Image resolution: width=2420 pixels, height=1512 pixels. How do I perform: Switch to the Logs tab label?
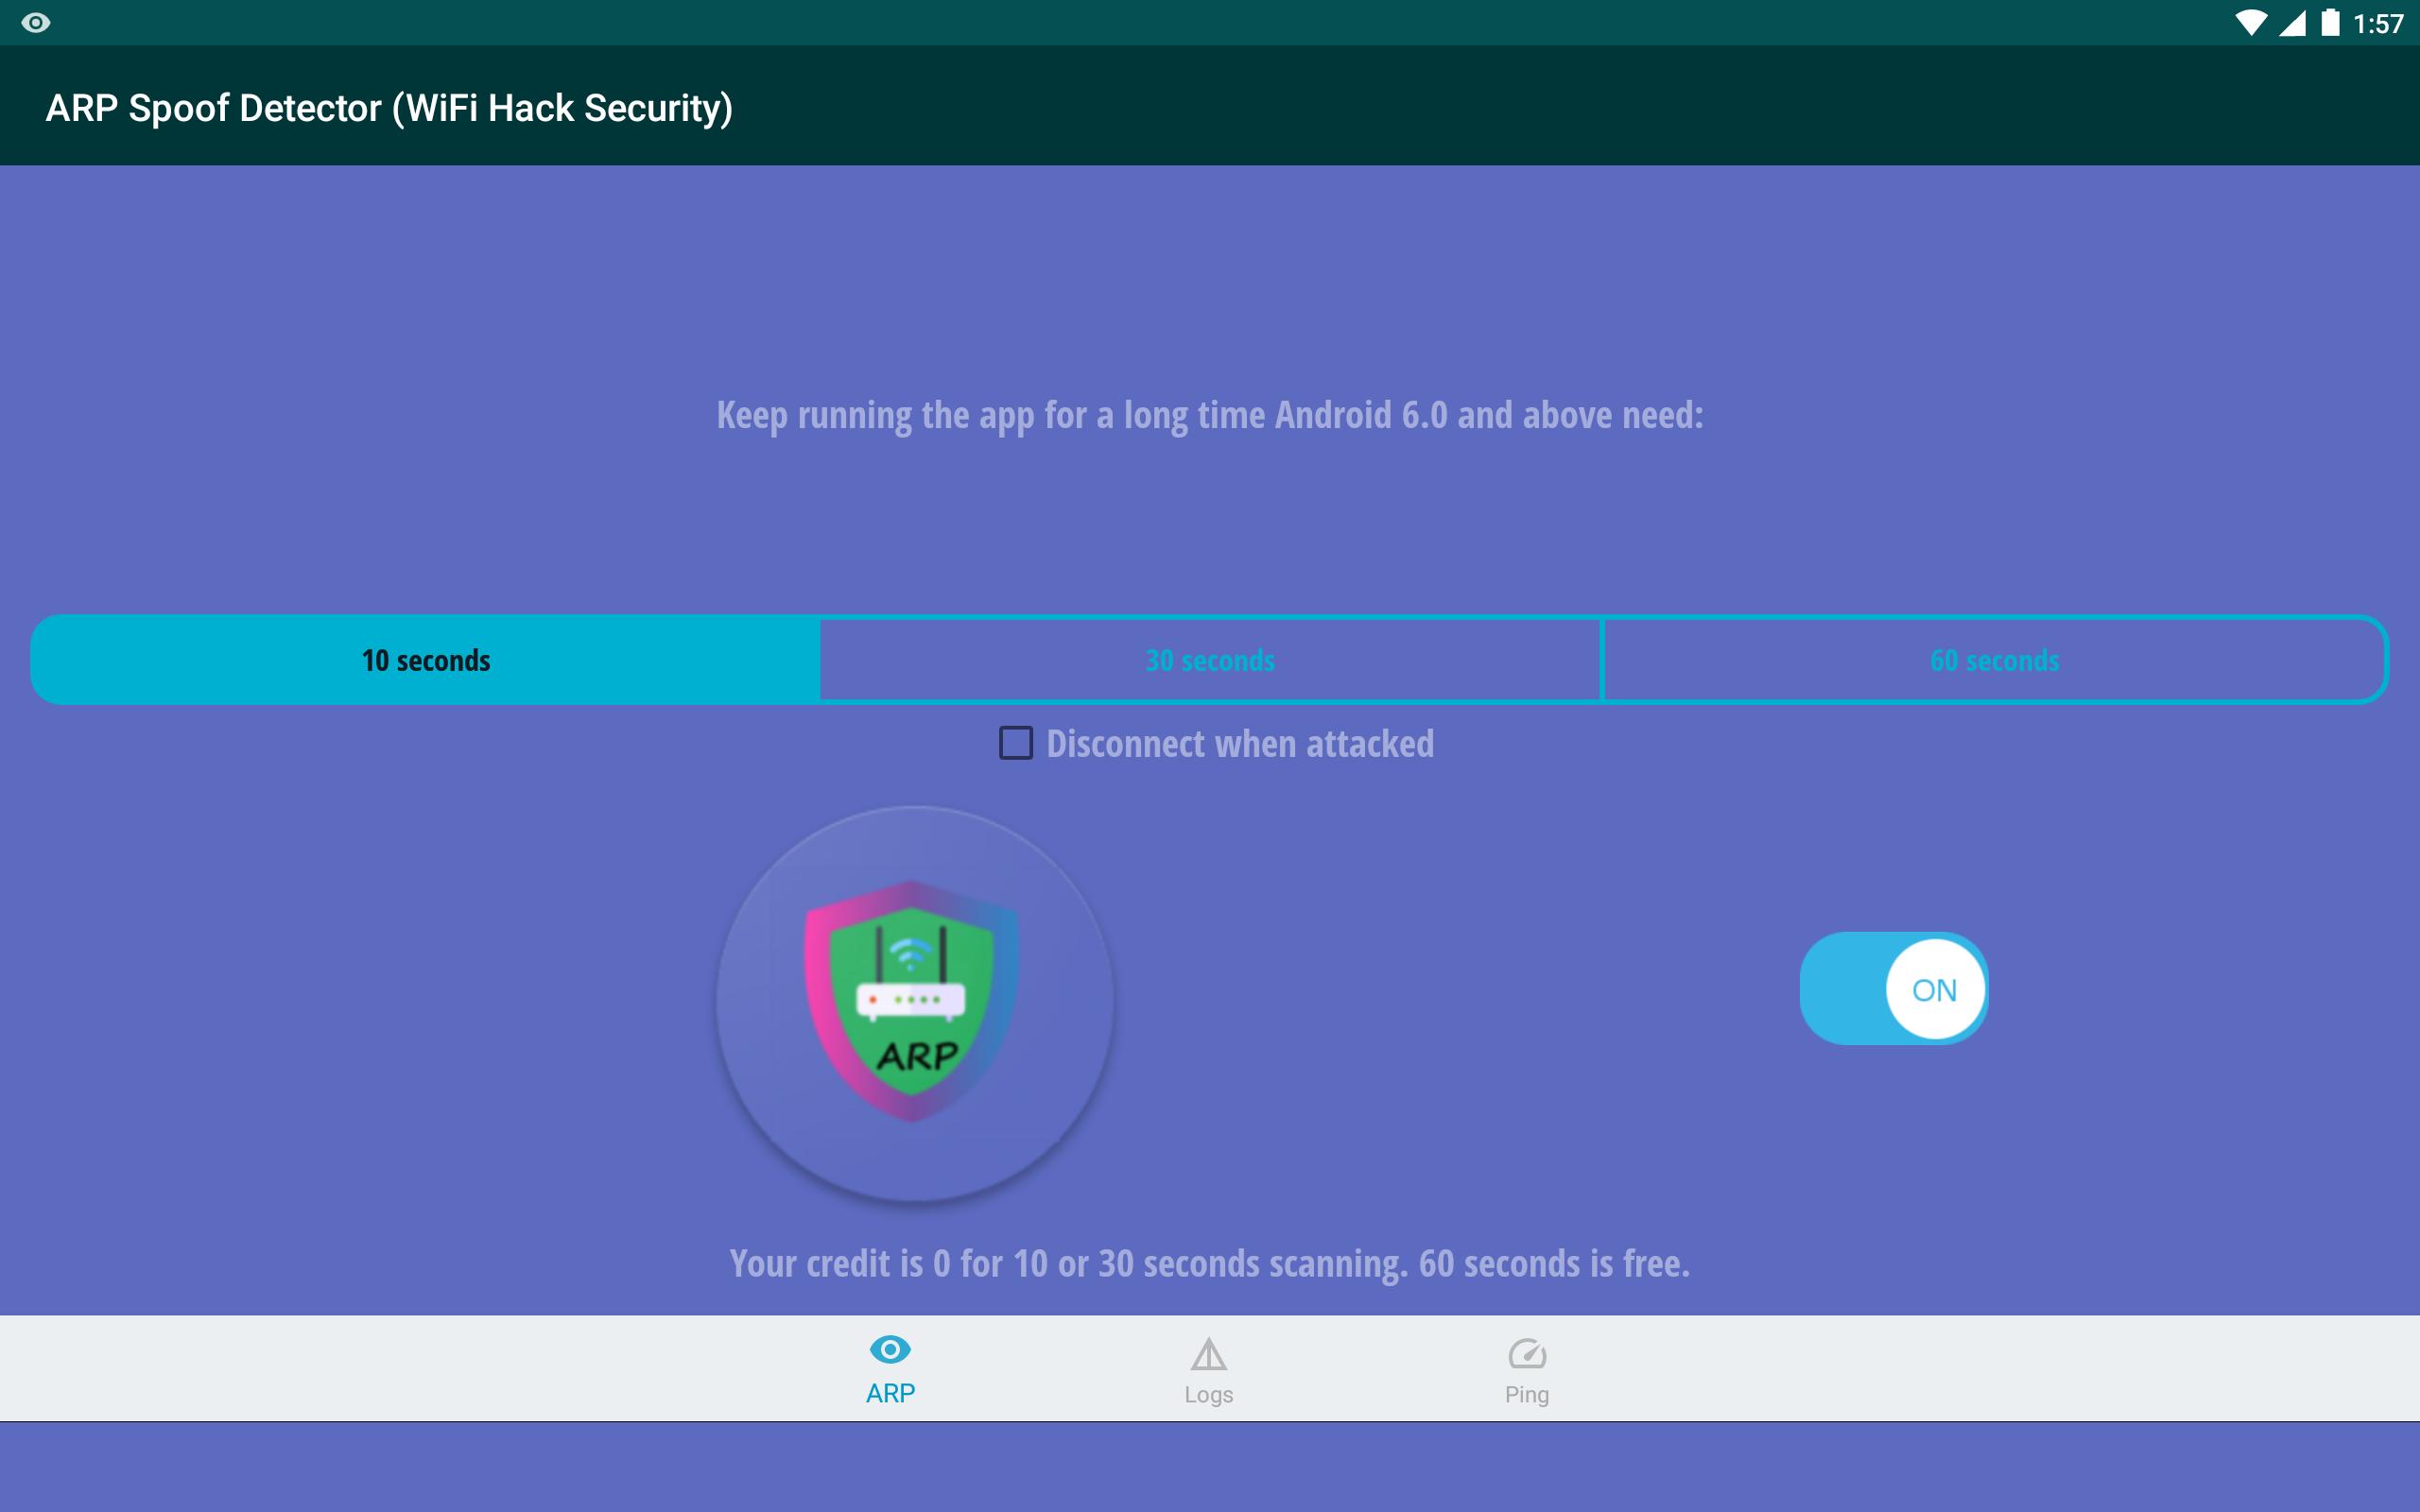click(x=1208, y=1394)
